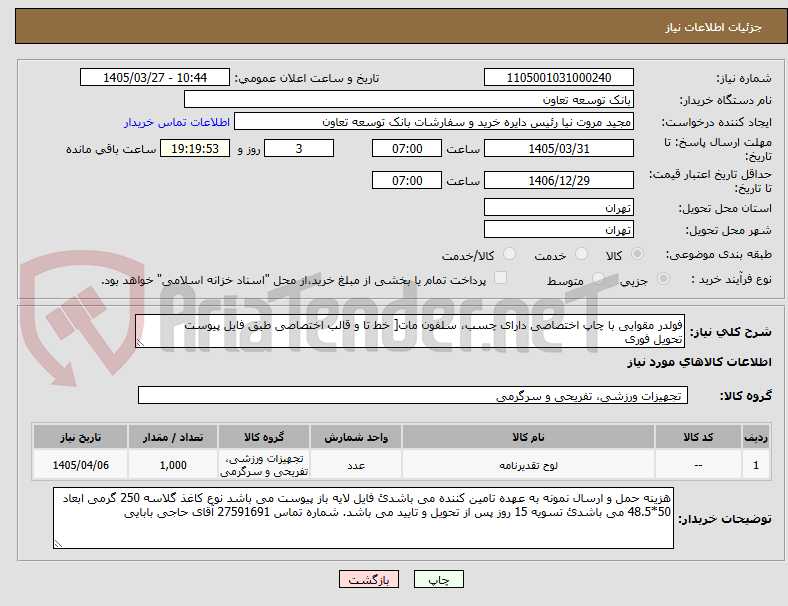This screenshot has width=788, height=606.
Task: Click the page header جزئیات اطلاعات نیاز
Action: click(x=714, y=27)
